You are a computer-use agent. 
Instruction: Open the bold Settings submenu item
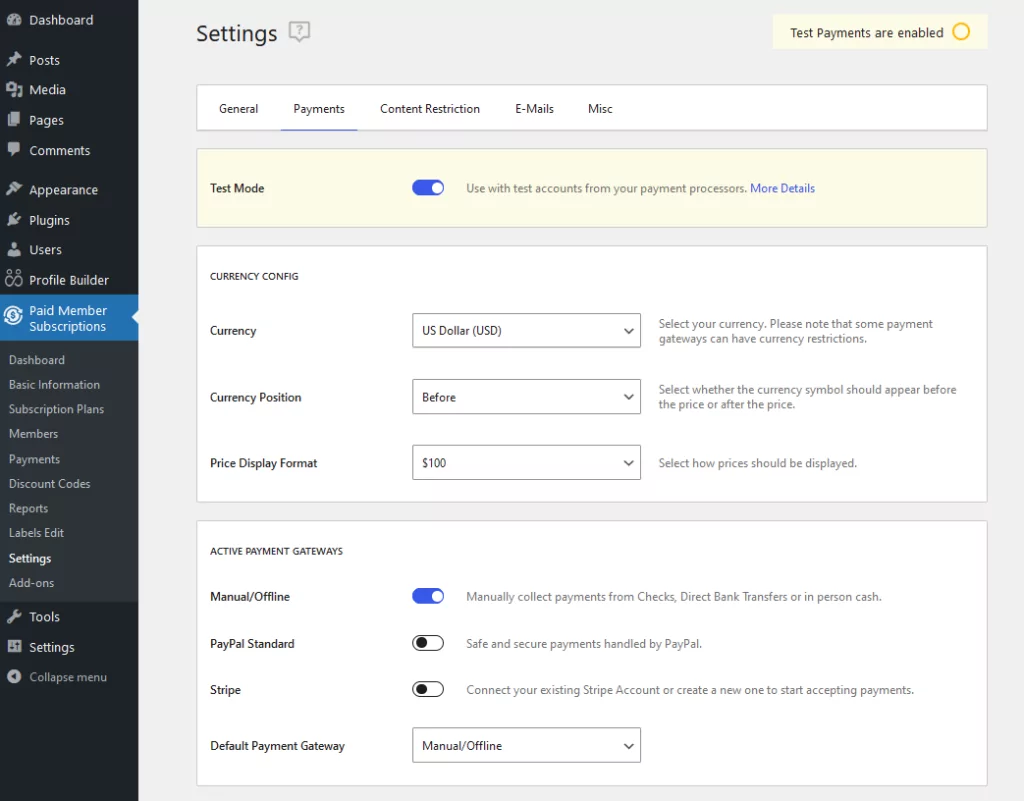pos(29,558)
